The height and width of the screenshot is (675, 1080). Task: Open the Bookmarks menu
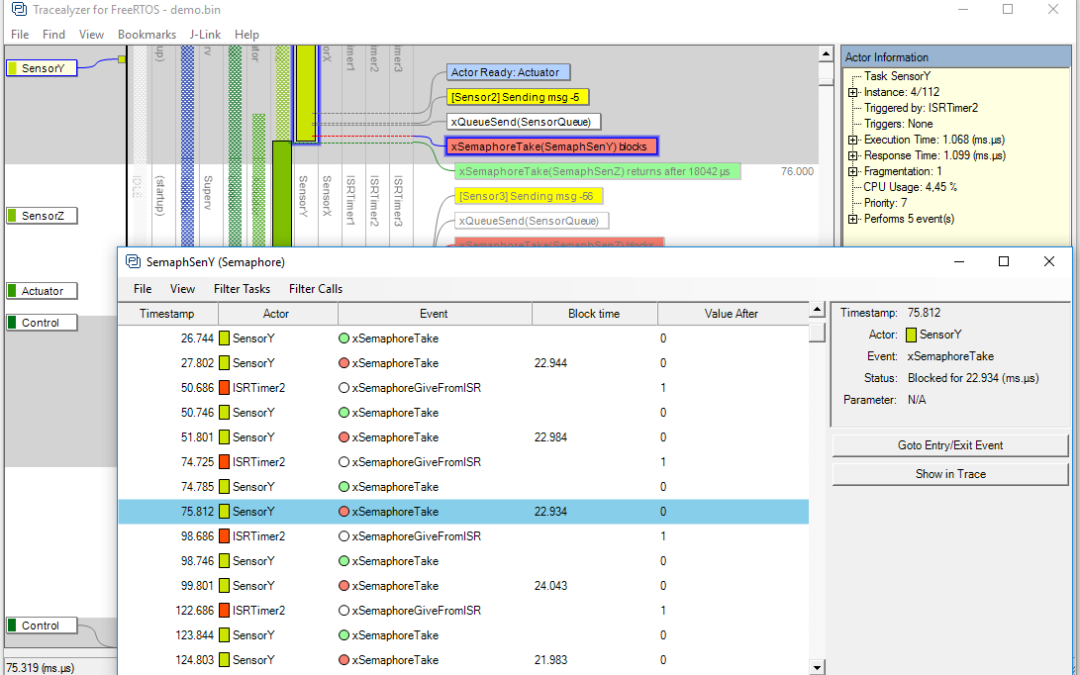pos(147,34)
